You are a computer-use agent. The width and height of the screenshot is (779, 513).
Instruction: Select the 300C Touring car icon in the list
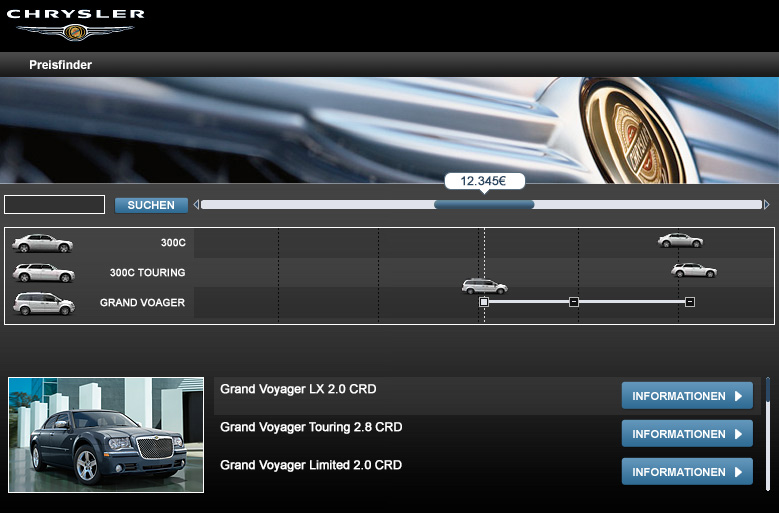(x=43, y=273)
